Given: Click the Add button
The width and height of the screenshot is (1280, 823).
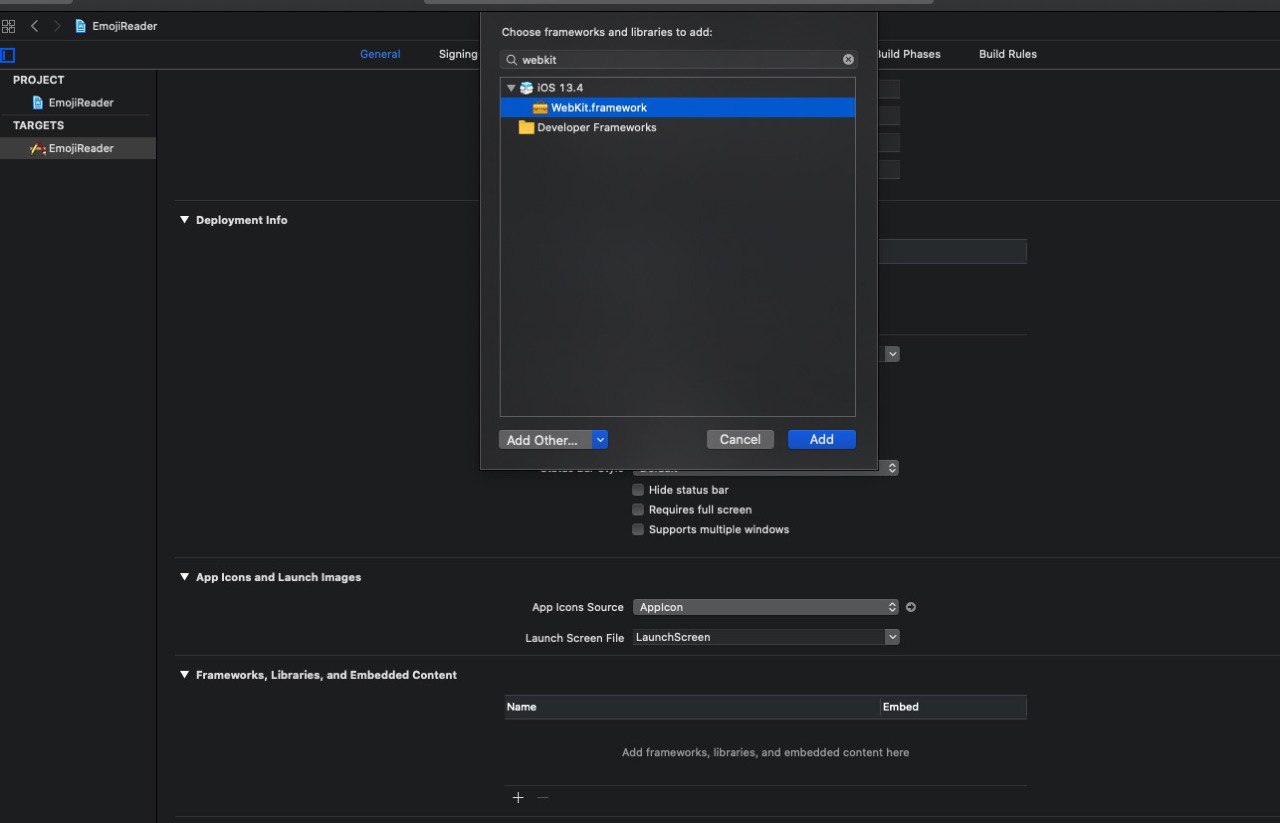Looking at the screenshot, I should 822,440.
